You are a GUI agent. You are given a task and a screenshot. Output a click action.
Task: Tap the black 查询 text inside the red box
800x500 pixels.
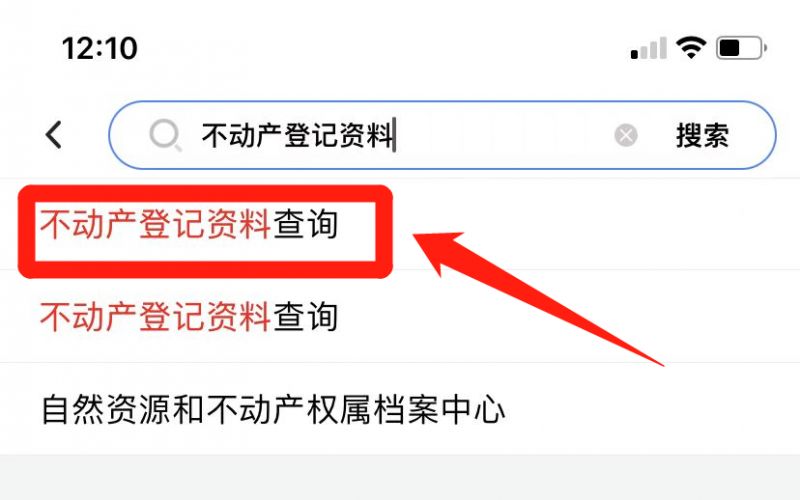(306, 224)
